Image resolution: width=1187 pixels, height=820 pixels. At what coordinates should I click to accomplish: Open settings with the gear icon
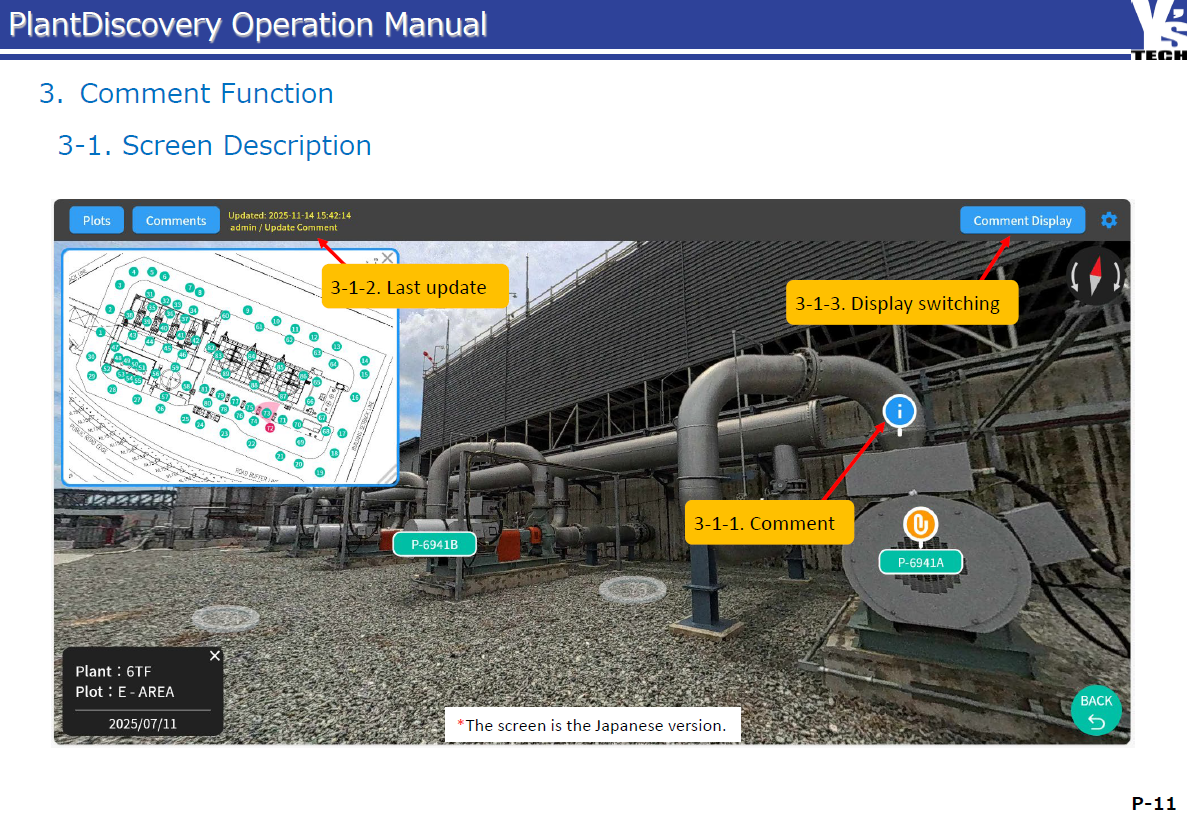1109,221
